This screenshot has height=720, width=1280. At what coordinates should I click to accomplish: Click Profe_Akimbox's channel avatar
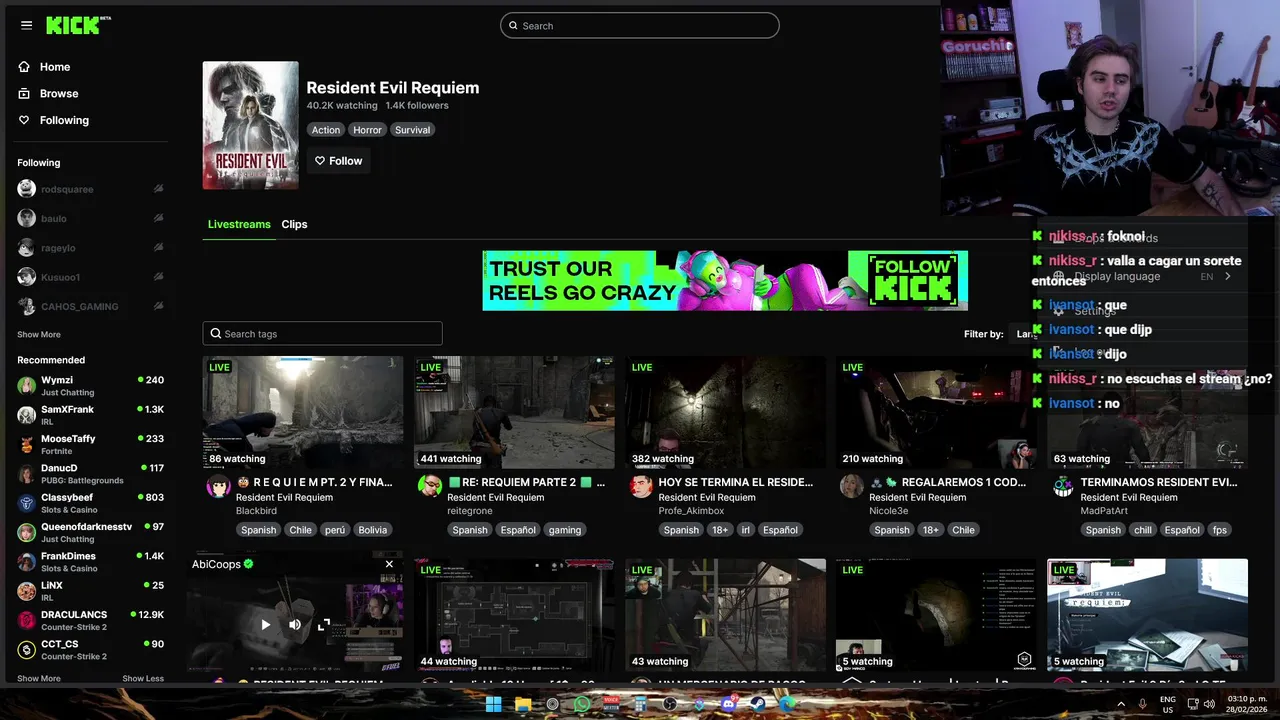click(641, 487)
